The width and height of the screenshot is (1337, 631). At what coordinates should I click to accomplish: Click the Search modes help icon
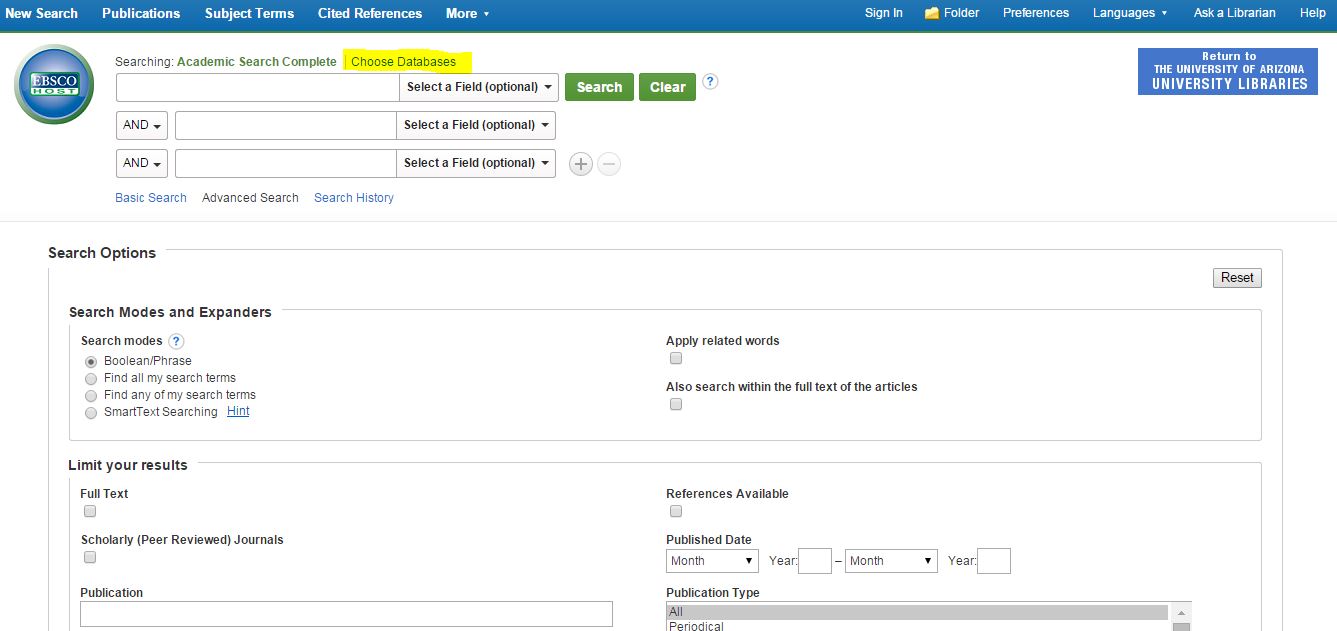point(176,341)
